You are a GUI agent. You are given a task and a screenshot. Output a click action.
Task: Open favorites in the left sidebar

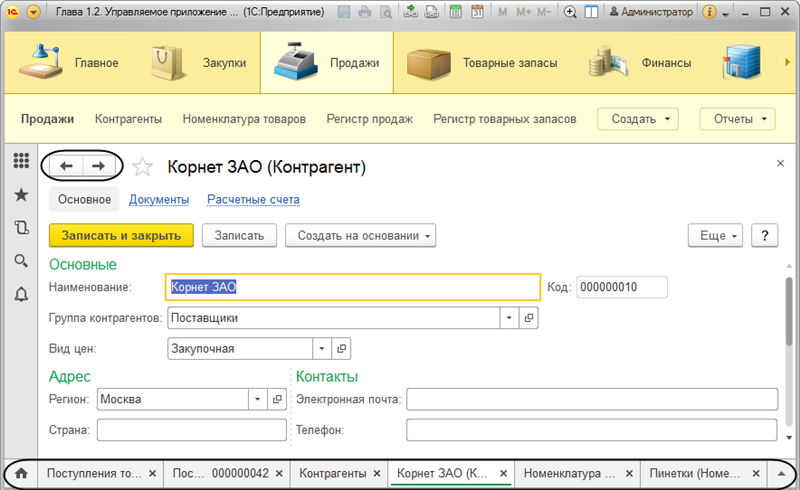point(21,194)
